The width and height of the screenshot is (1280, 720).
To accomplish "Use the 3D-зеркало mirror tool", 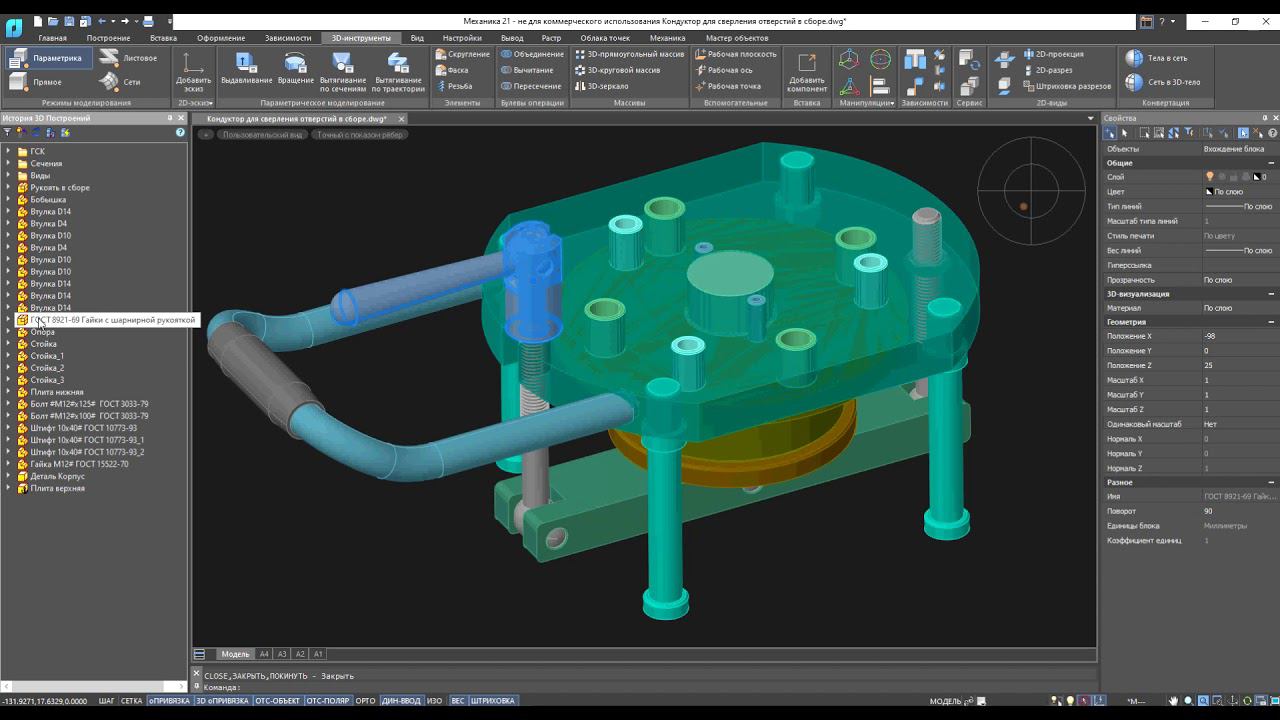I will [x=601, y=86].
